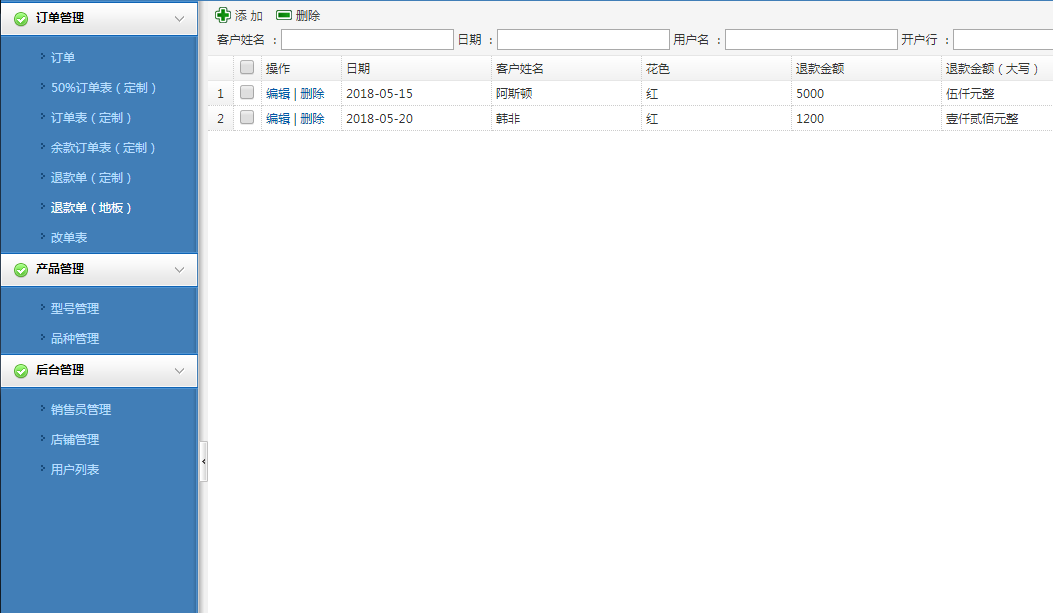
Task: Open 退款单（定制） menu item
Action: (91, 178)
